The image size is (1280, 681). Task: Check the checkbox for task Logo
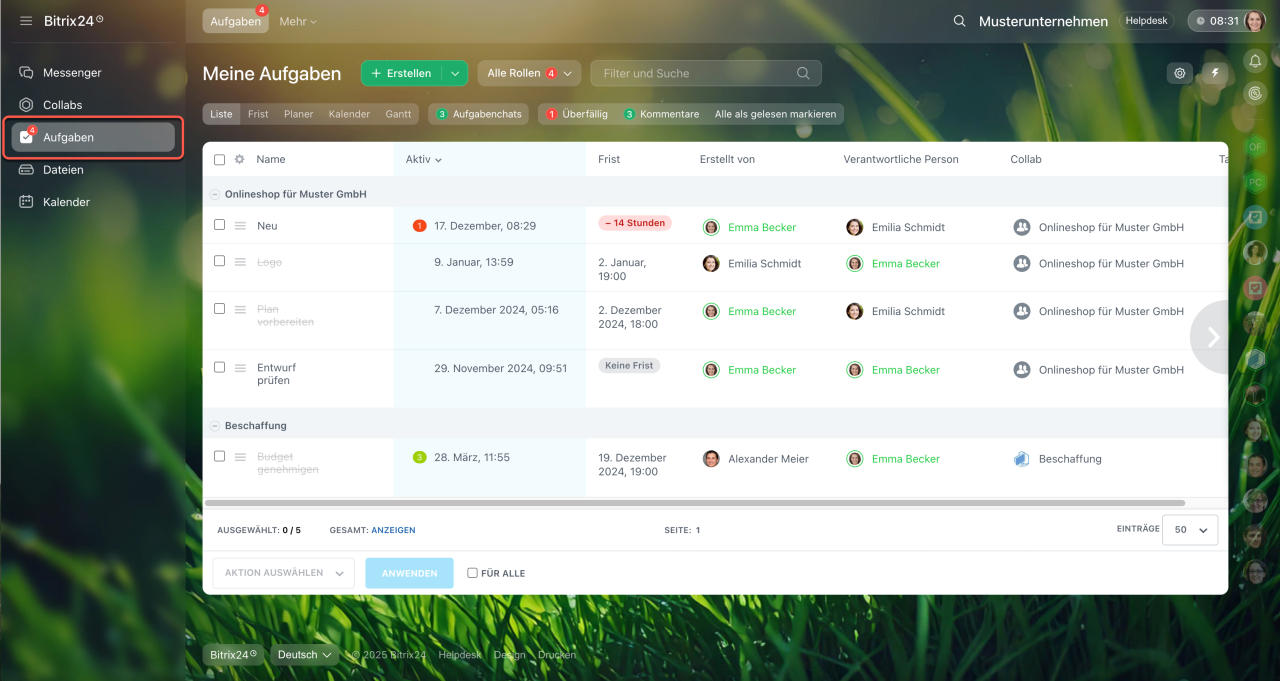(x=220, y=261)
